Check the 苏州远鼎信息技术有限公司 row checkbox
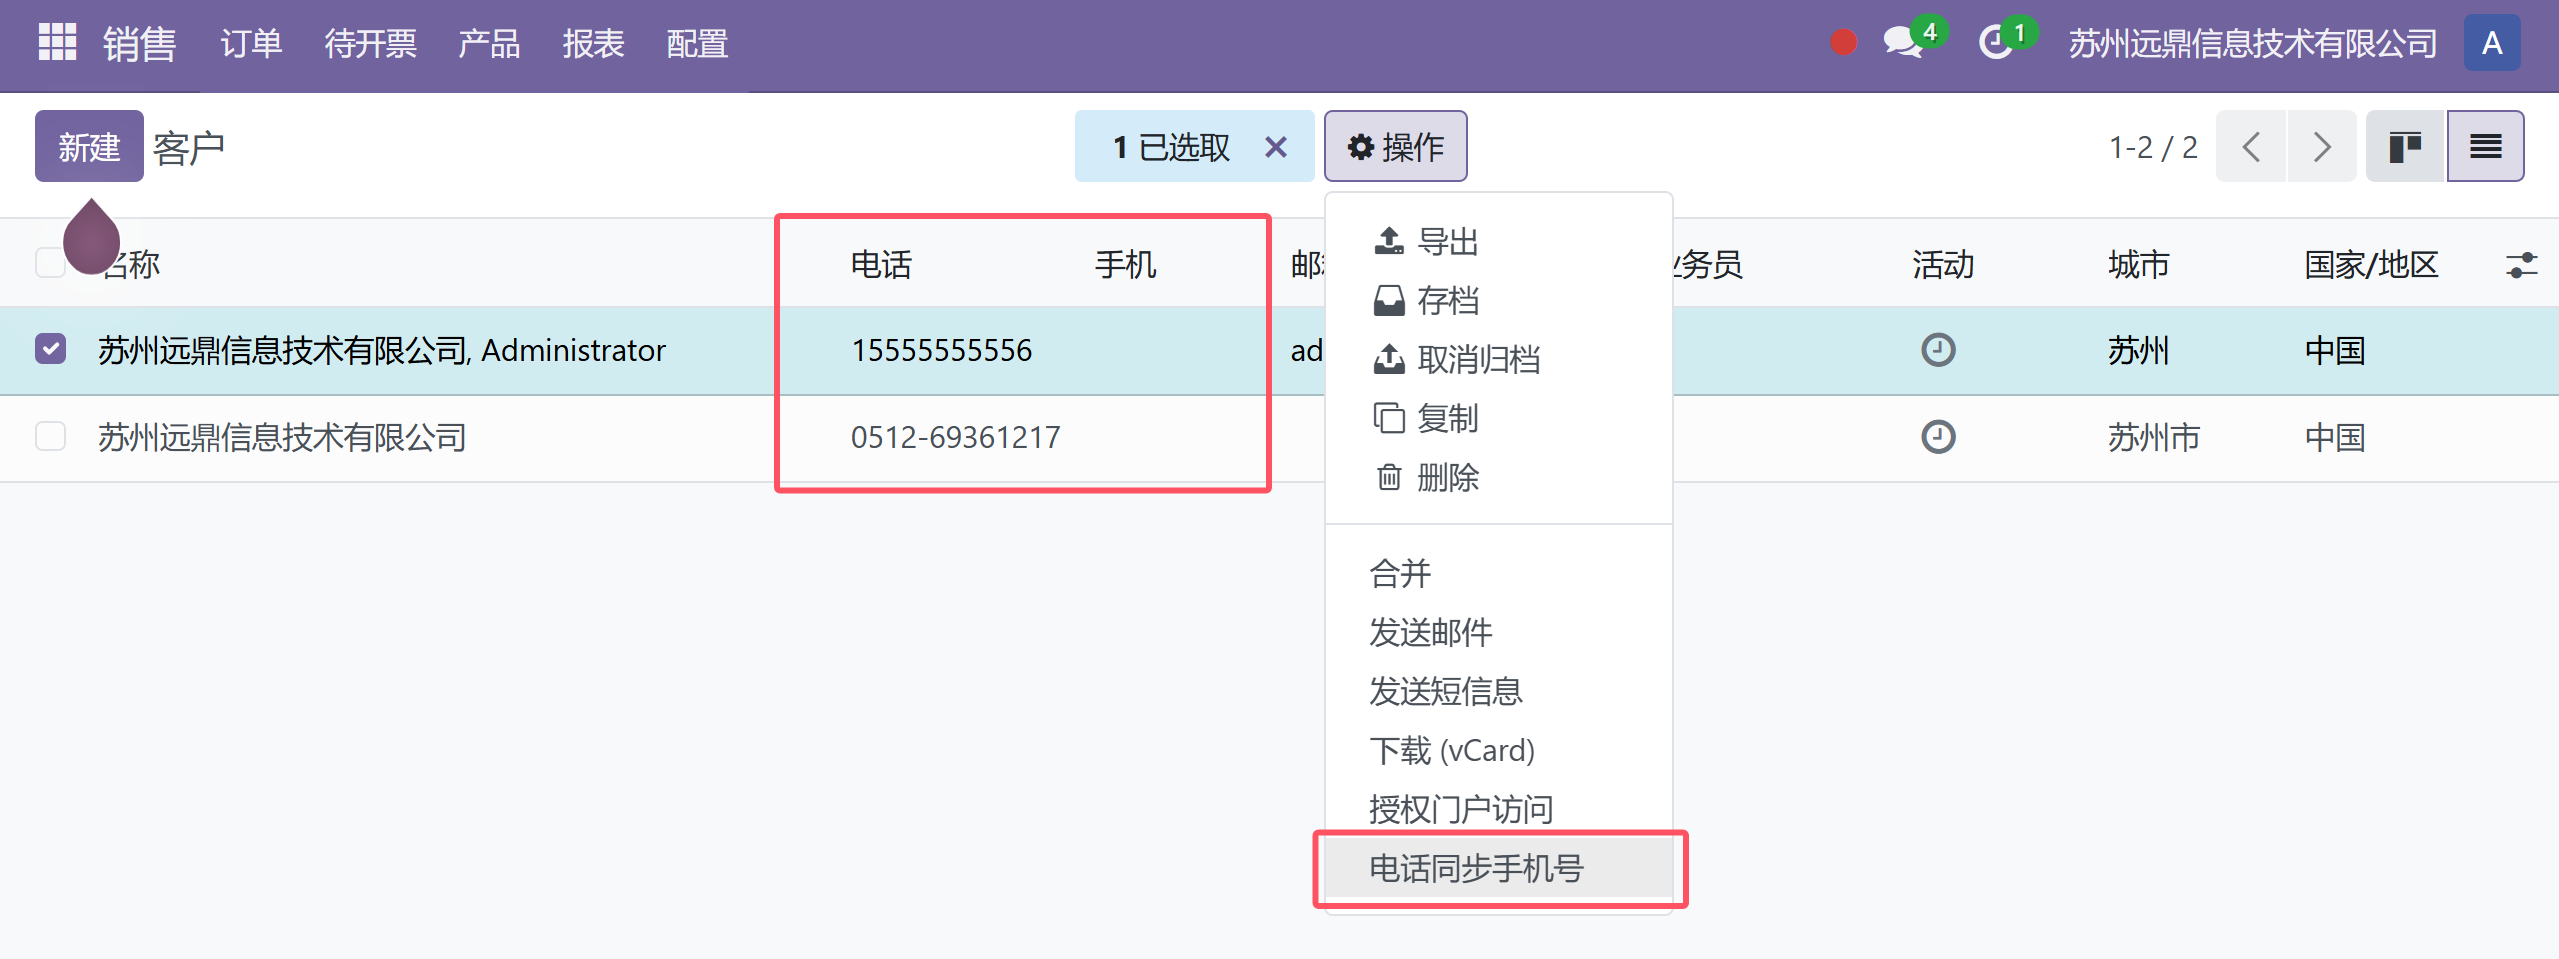The image size is (2559, 959). [51, 436]
